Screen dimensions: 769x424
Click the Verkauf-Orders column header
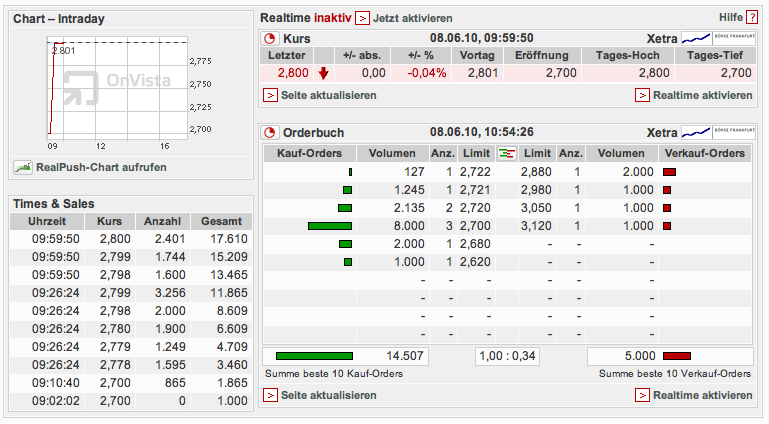[704, 153]
